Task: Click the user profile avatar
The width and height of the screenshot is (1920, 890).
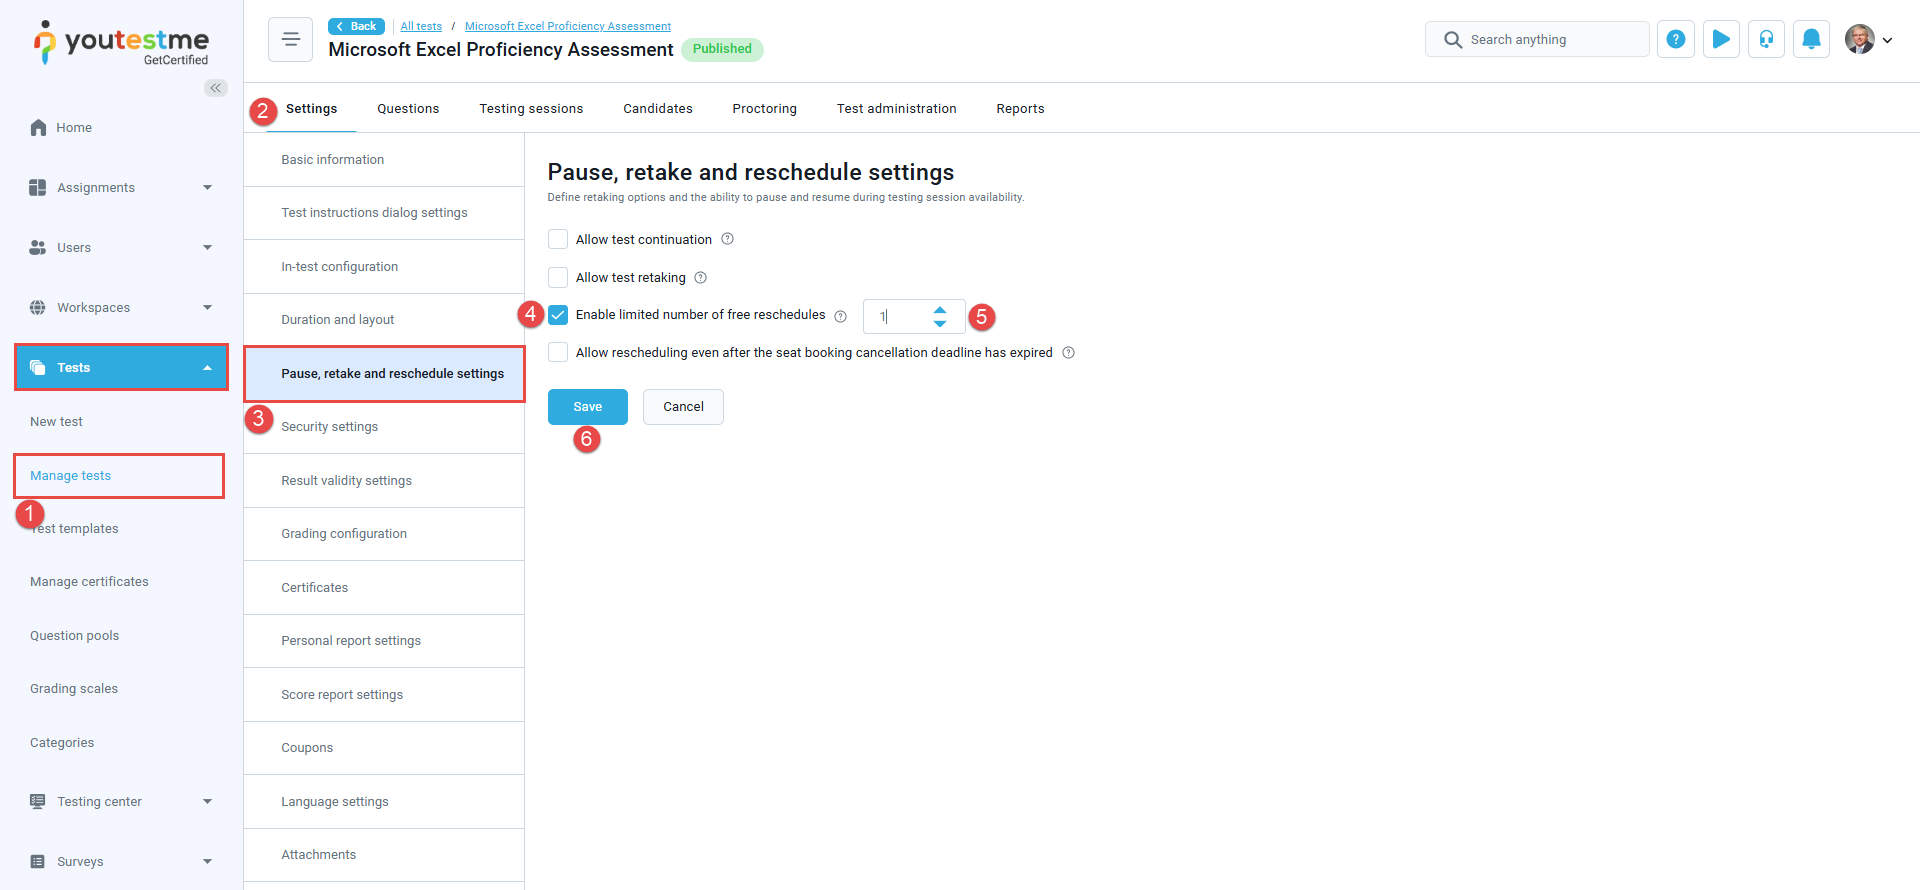Action: click(1860, 39)
